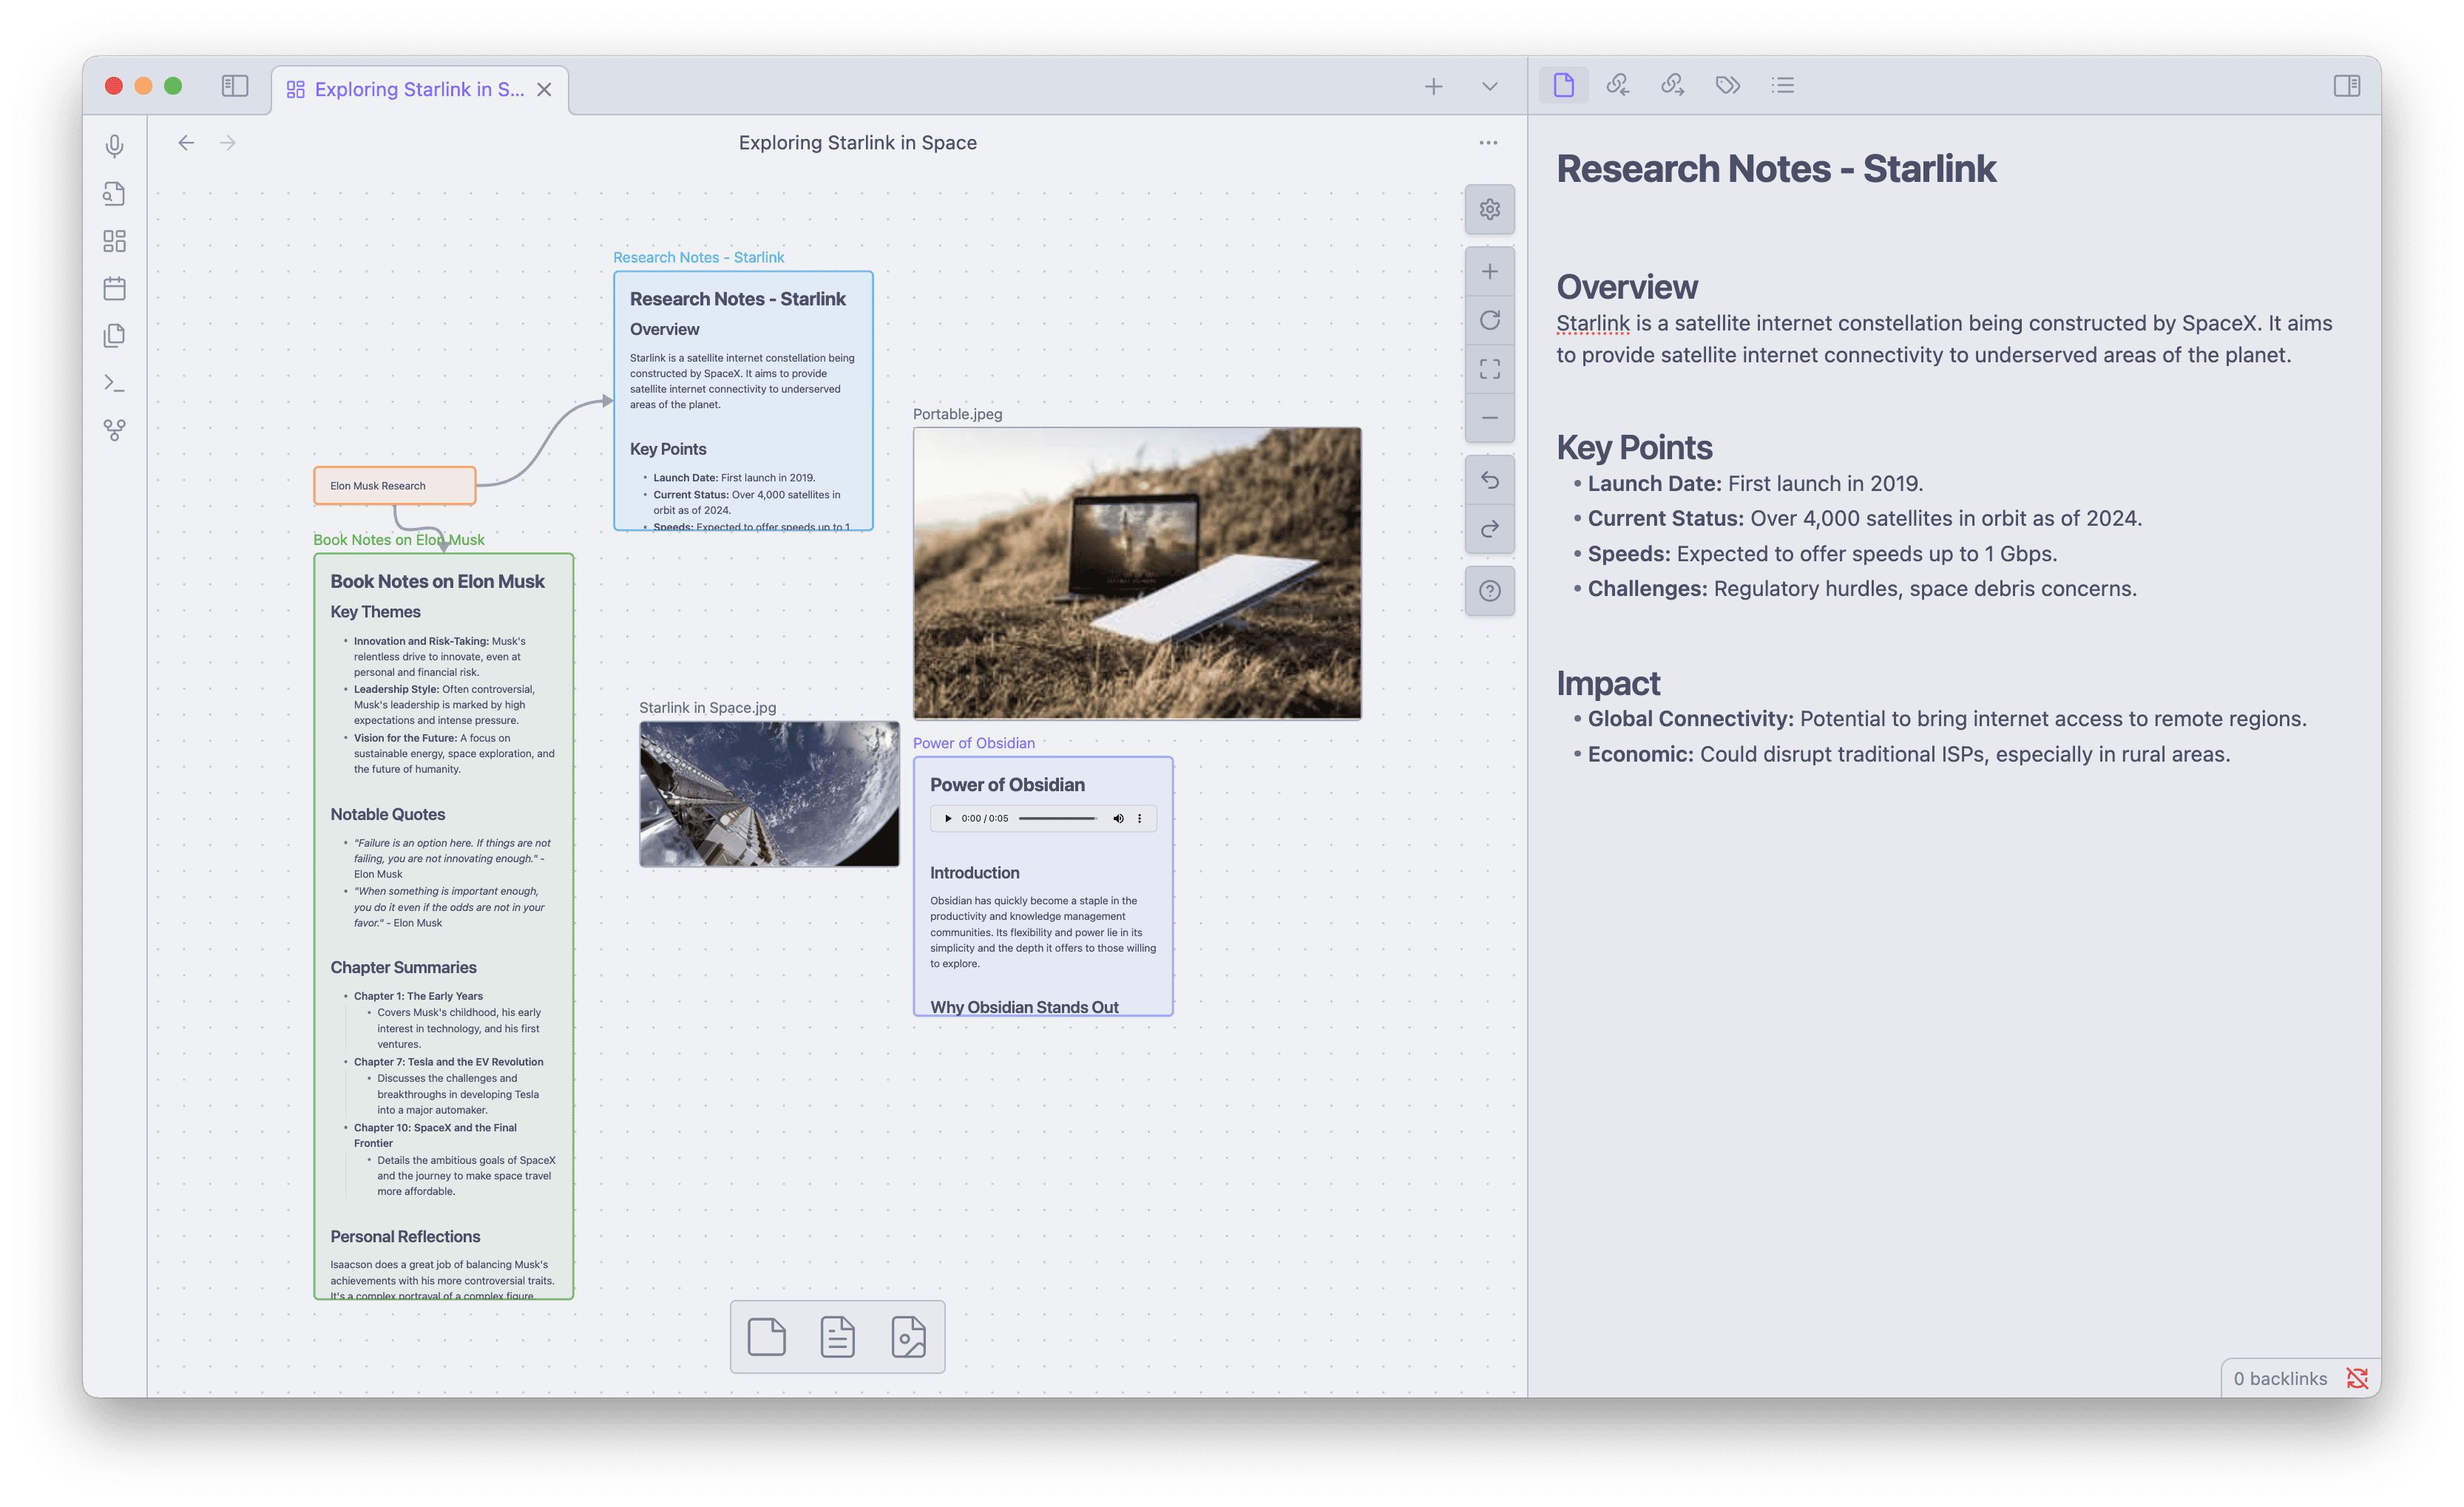This screenshot has height=1507, width=2464.
Task: Open the tab list chevron dropdown
Action: [x=1489, y=86]
